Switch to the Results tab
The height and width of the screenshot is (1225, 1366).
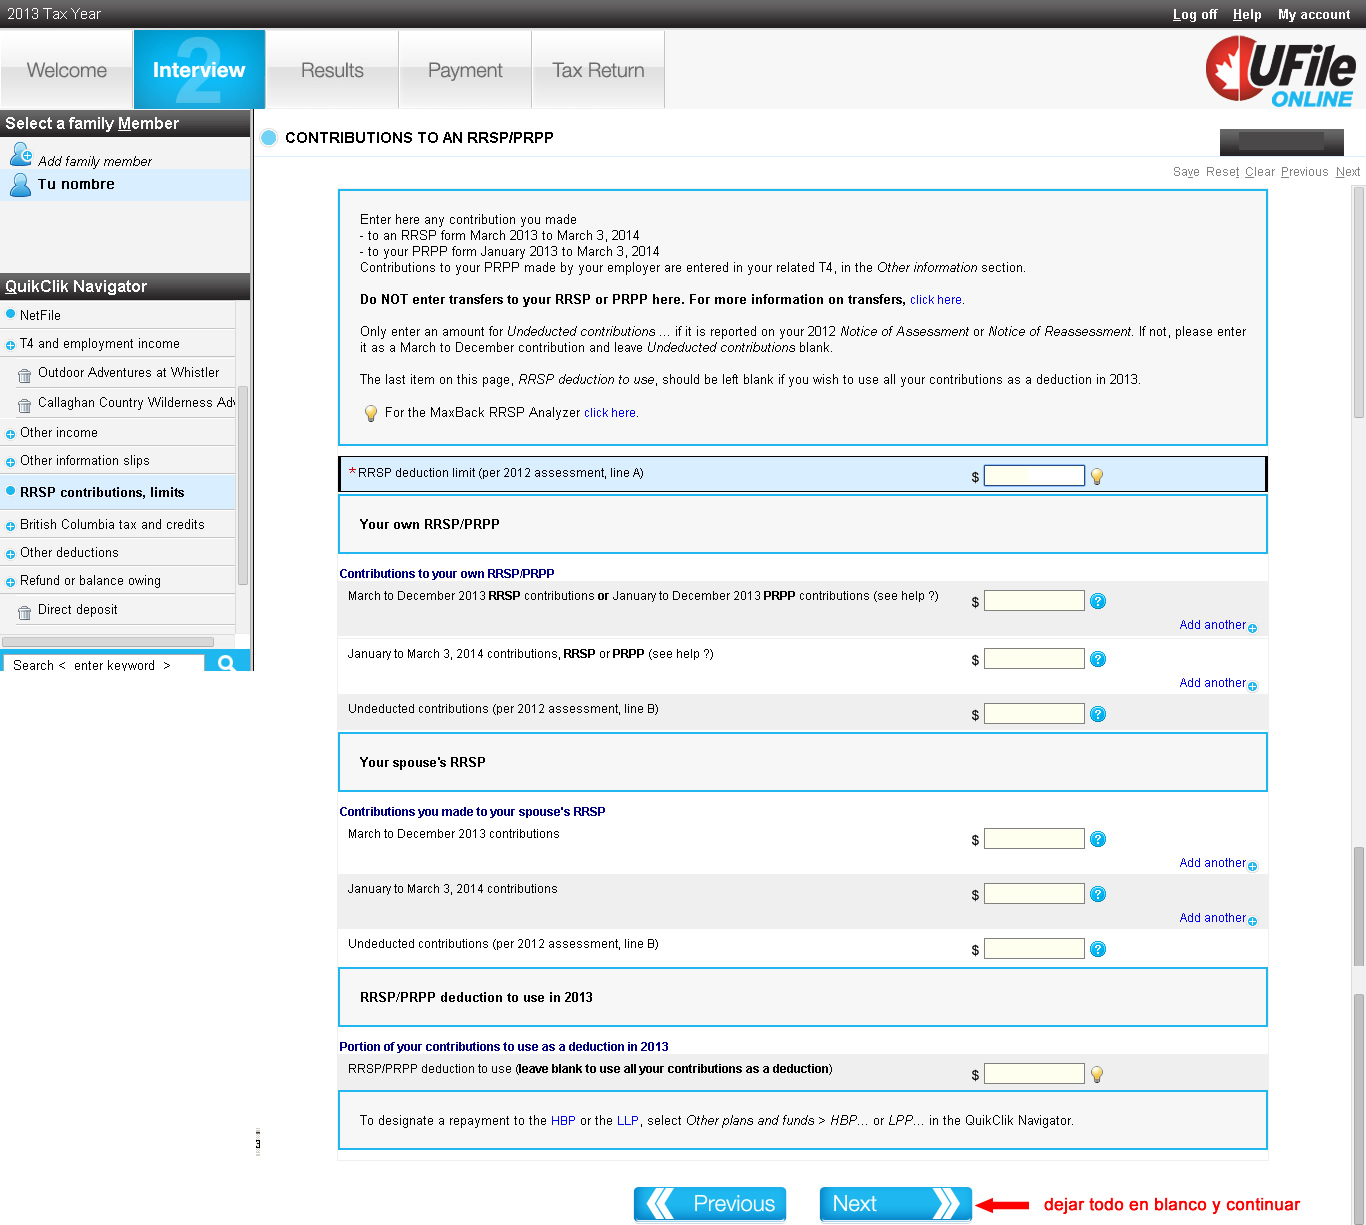pyautogui.click(x=332, y=70)
